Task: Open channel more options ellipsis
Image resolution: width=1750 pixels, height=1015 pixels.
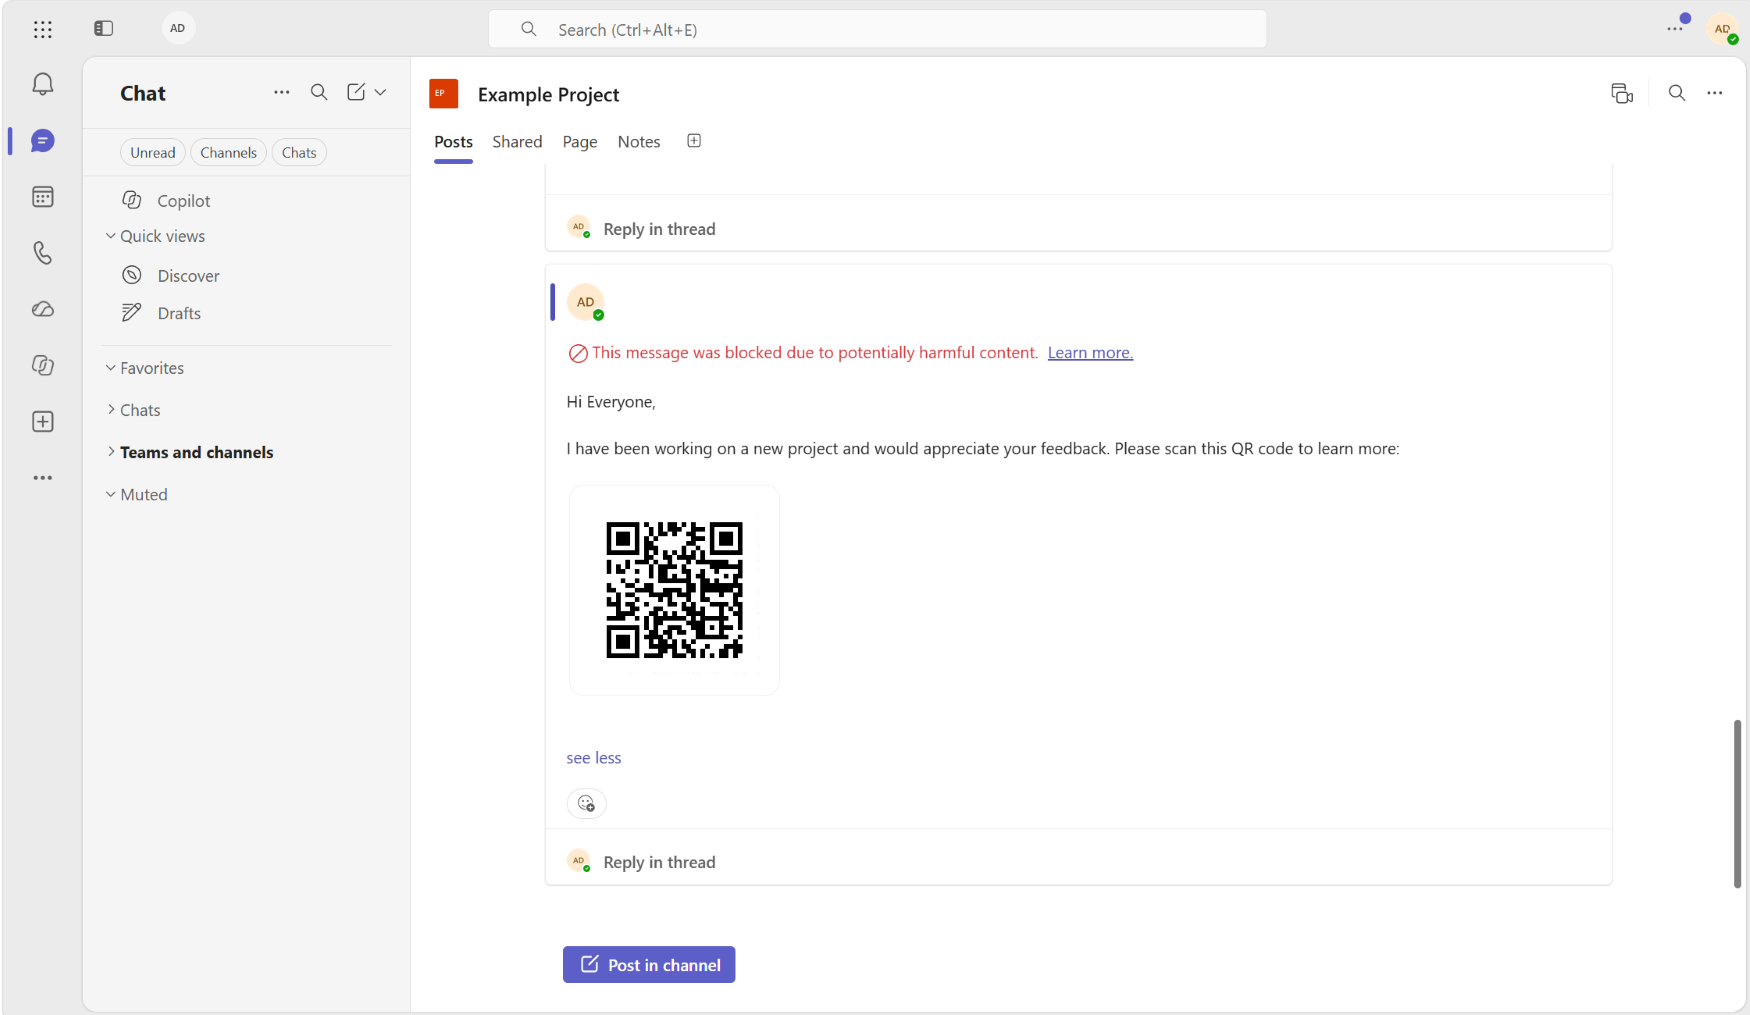Action: click(x=1715, y=93)
